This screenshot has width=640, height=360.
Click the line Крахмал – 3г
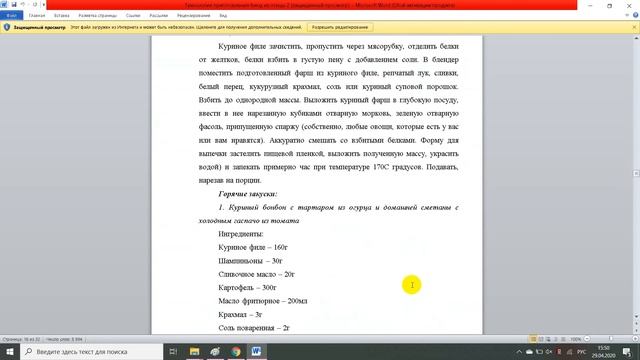[240, 315]
